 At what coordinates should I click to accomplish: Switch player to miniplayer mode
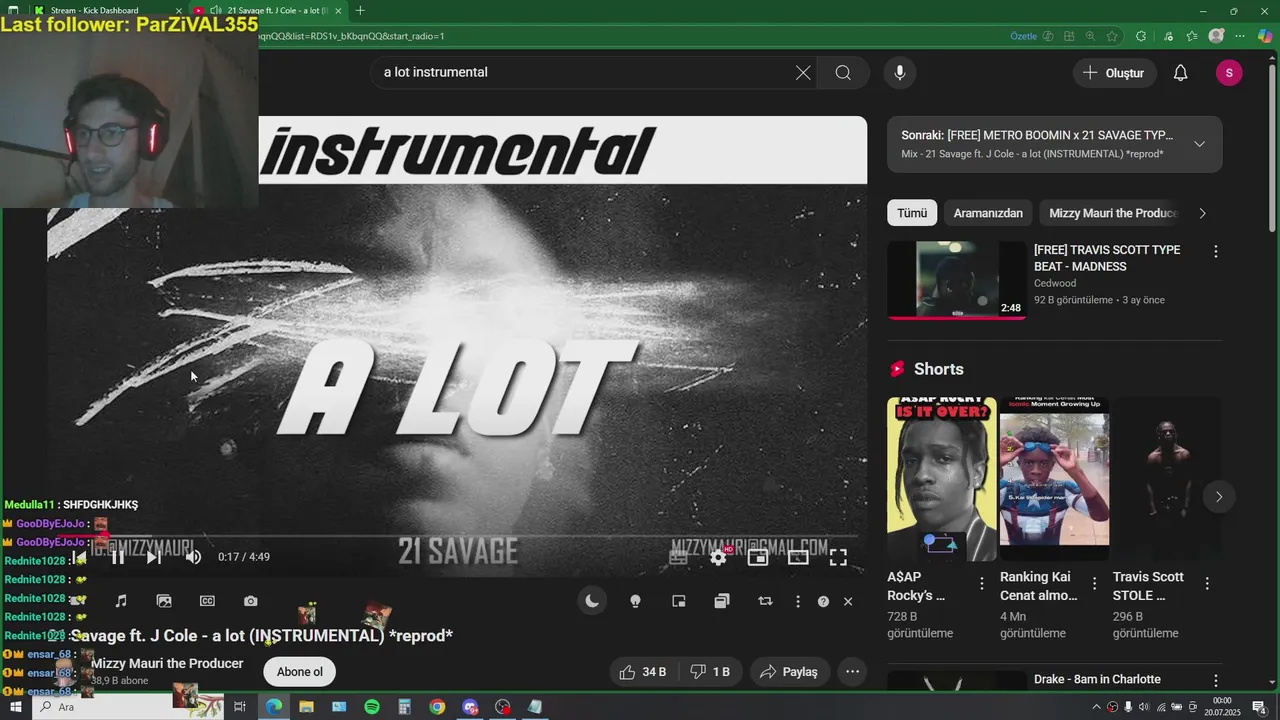[758, 557]
